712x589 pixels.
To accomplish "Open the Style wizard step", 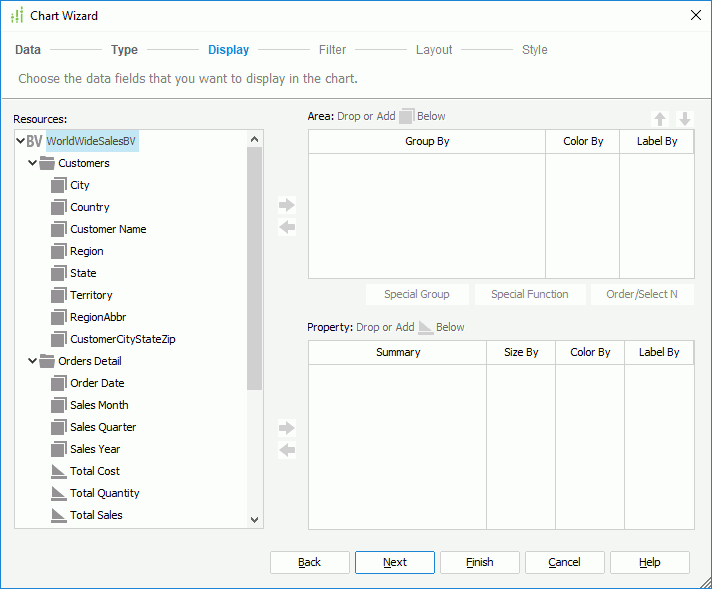I will (534, 49).
